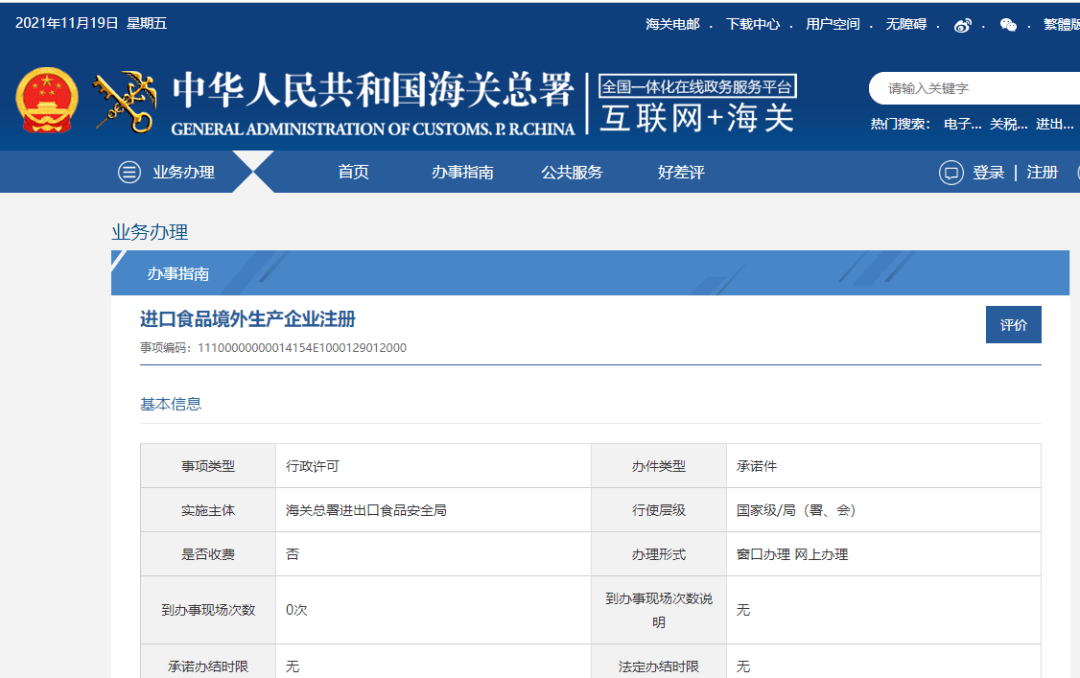Open the 业务办理 menu
Screen dimensions: 1080x678
click(183, 172)
